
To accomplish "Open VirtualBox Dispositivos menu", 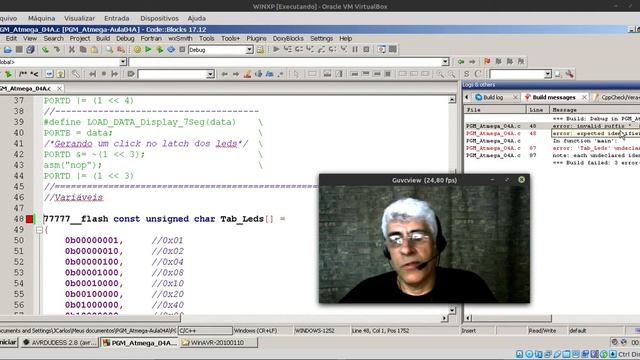I will (x=159, y=18).
